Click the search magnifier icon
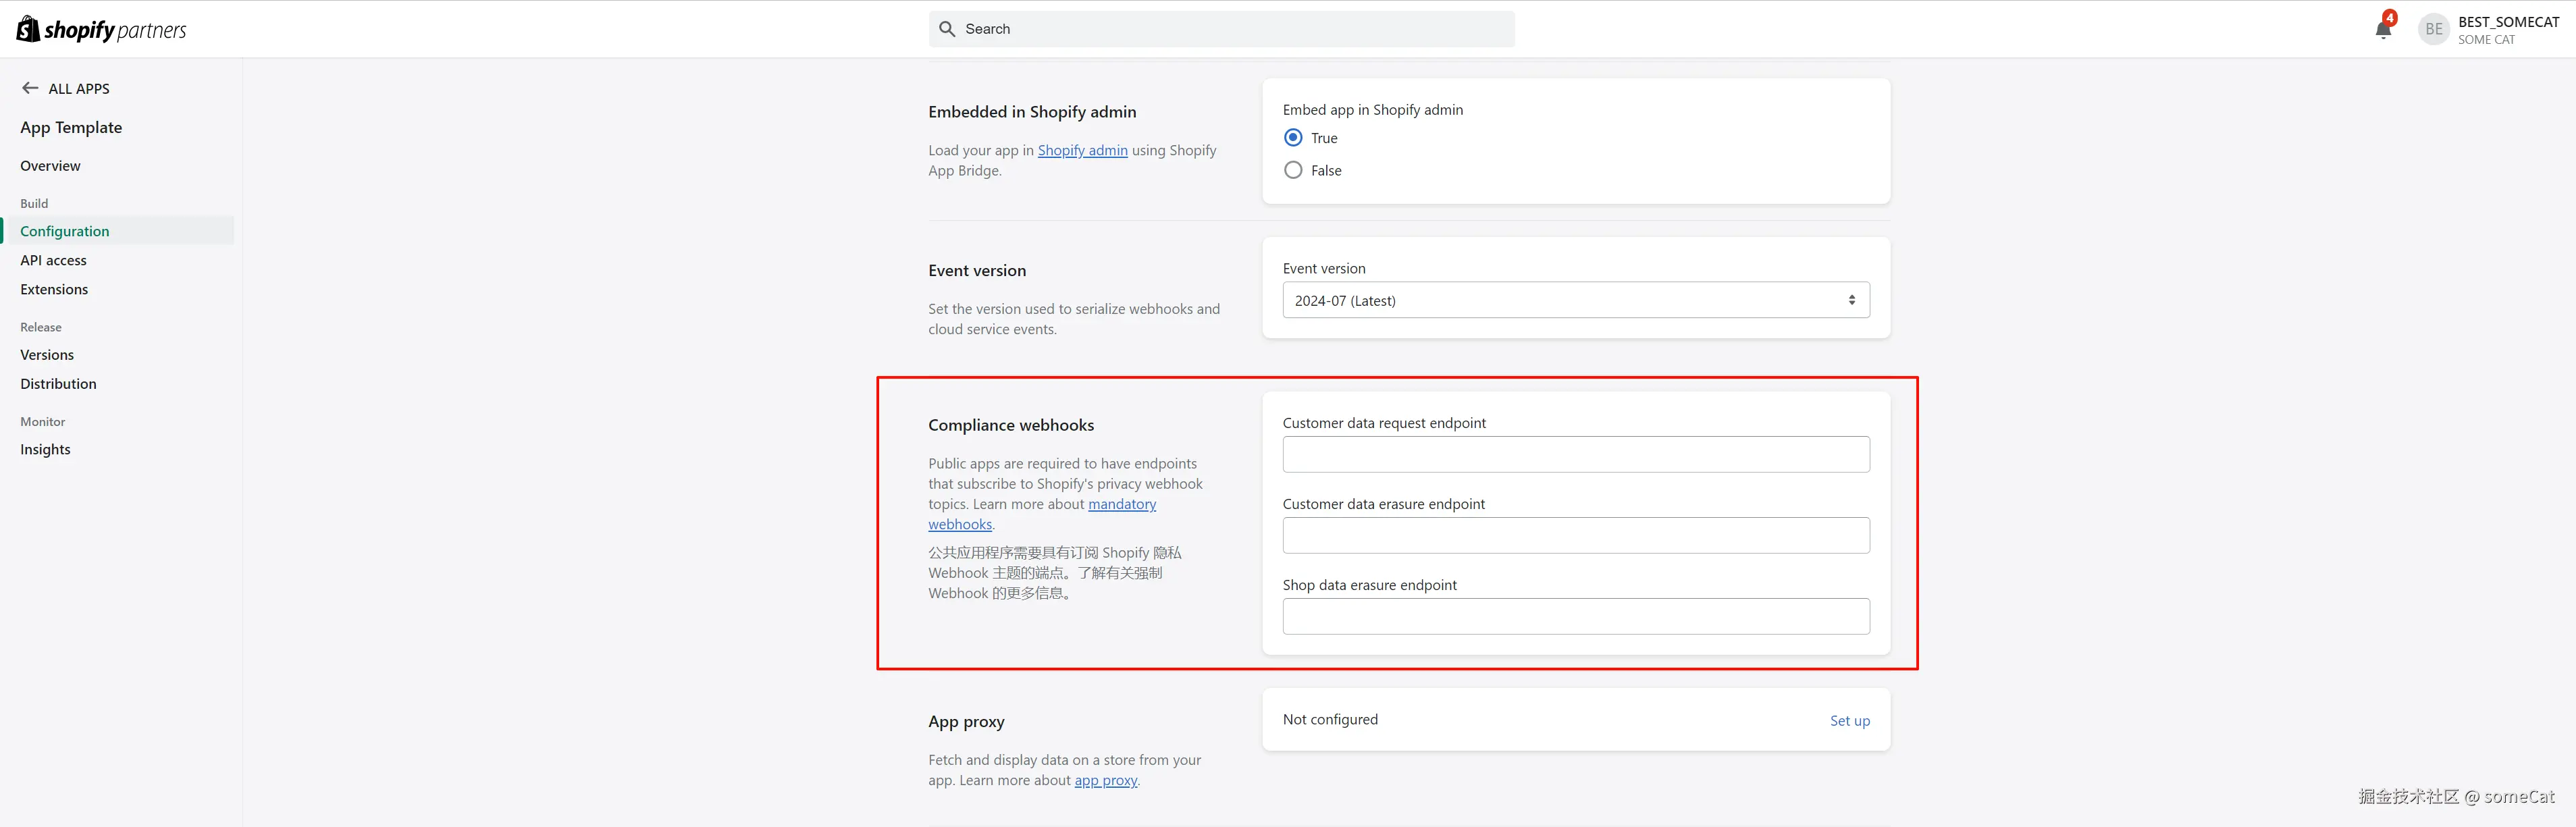Image resolution: width=2576 pixels, height=827 pixels. (x=947, y=29)
